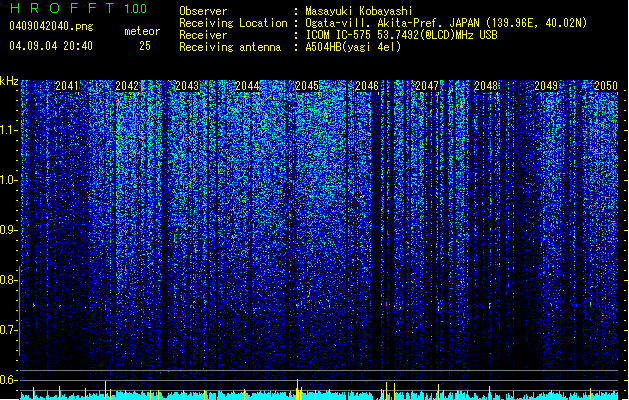
Task: Click the 0.6 kHz frequency axis label
Action: 8,380
